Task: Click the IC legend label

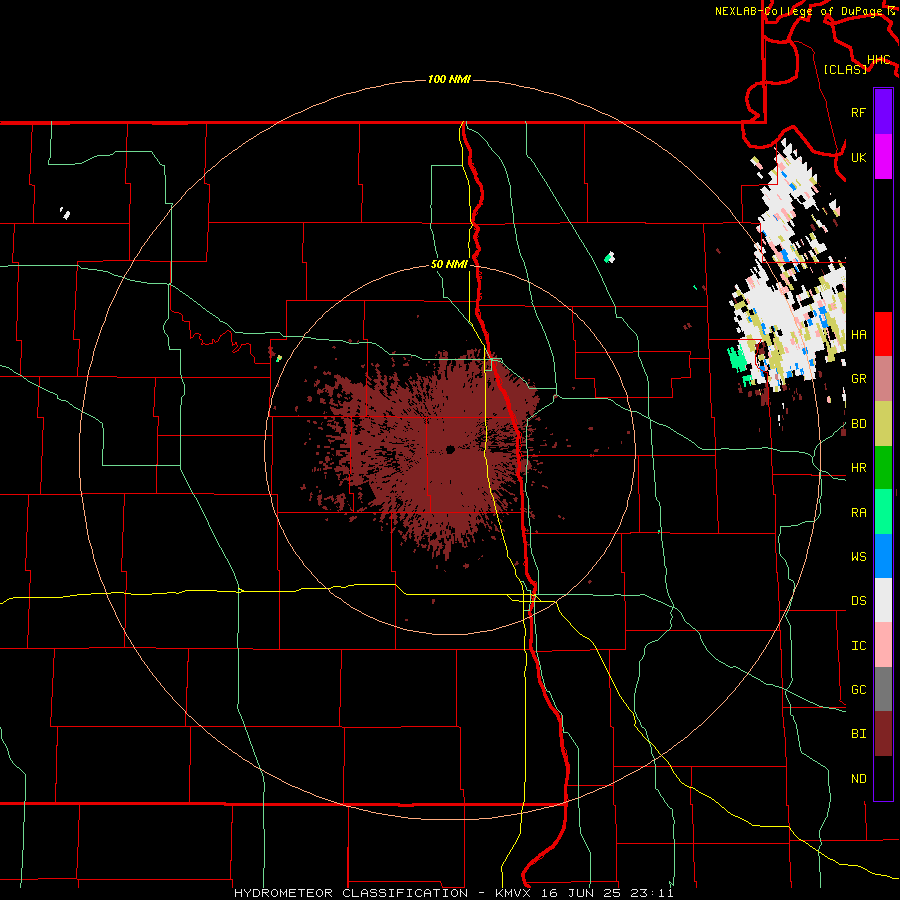Action: pos(858,646)
